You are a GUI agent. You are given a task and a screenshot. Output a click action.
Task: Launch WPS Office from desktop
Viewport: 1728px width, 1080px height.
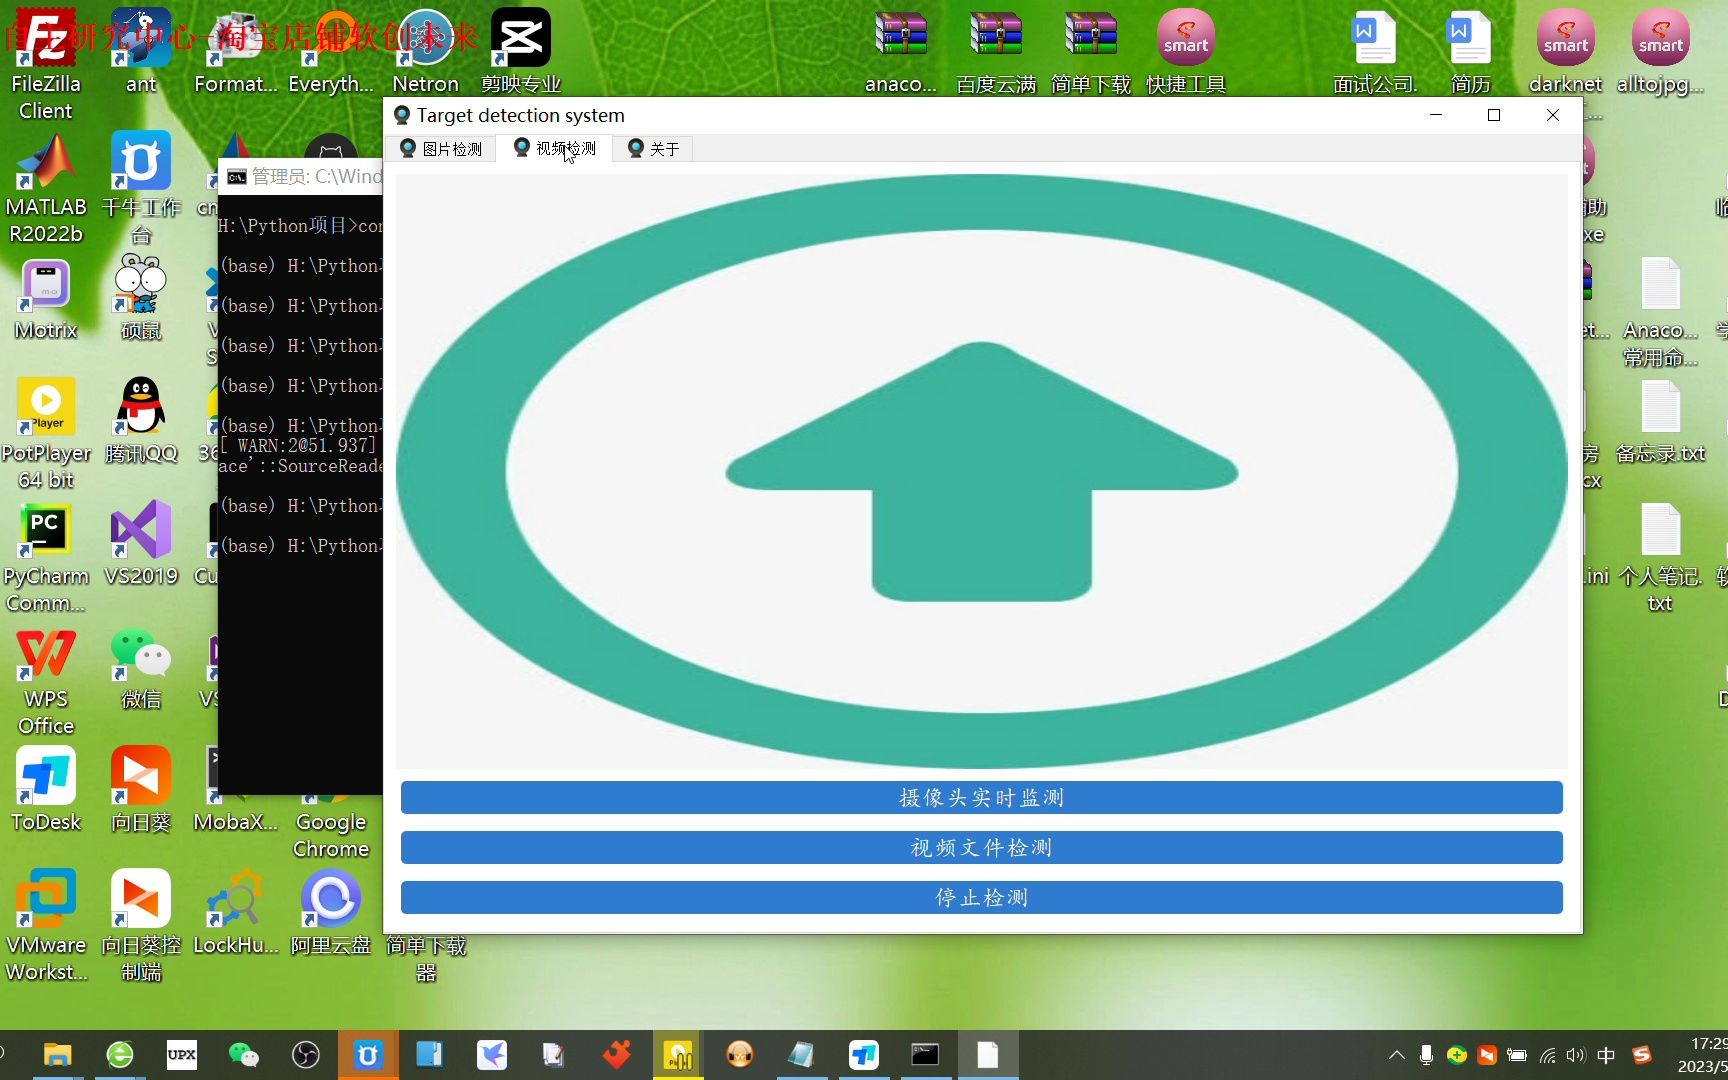coord(46,682)
